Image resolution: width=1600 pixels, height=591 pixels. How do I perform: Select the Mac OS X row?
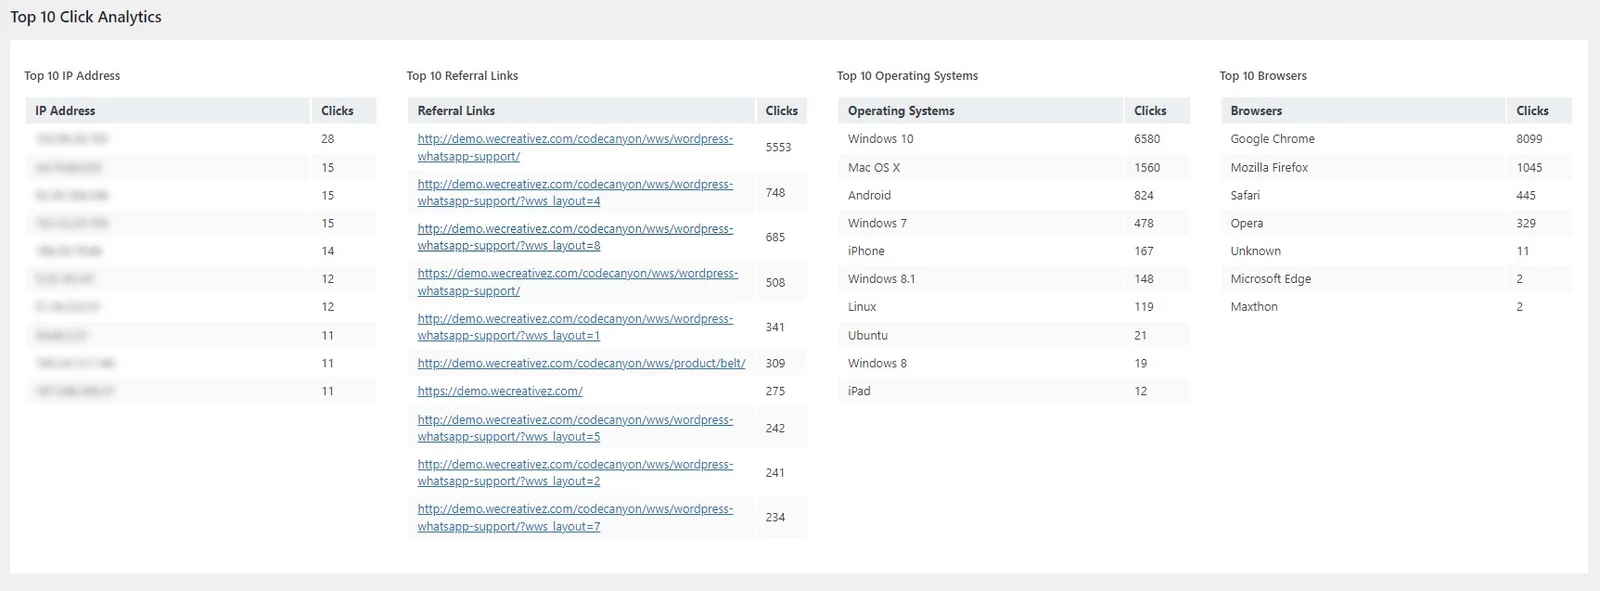874,168
